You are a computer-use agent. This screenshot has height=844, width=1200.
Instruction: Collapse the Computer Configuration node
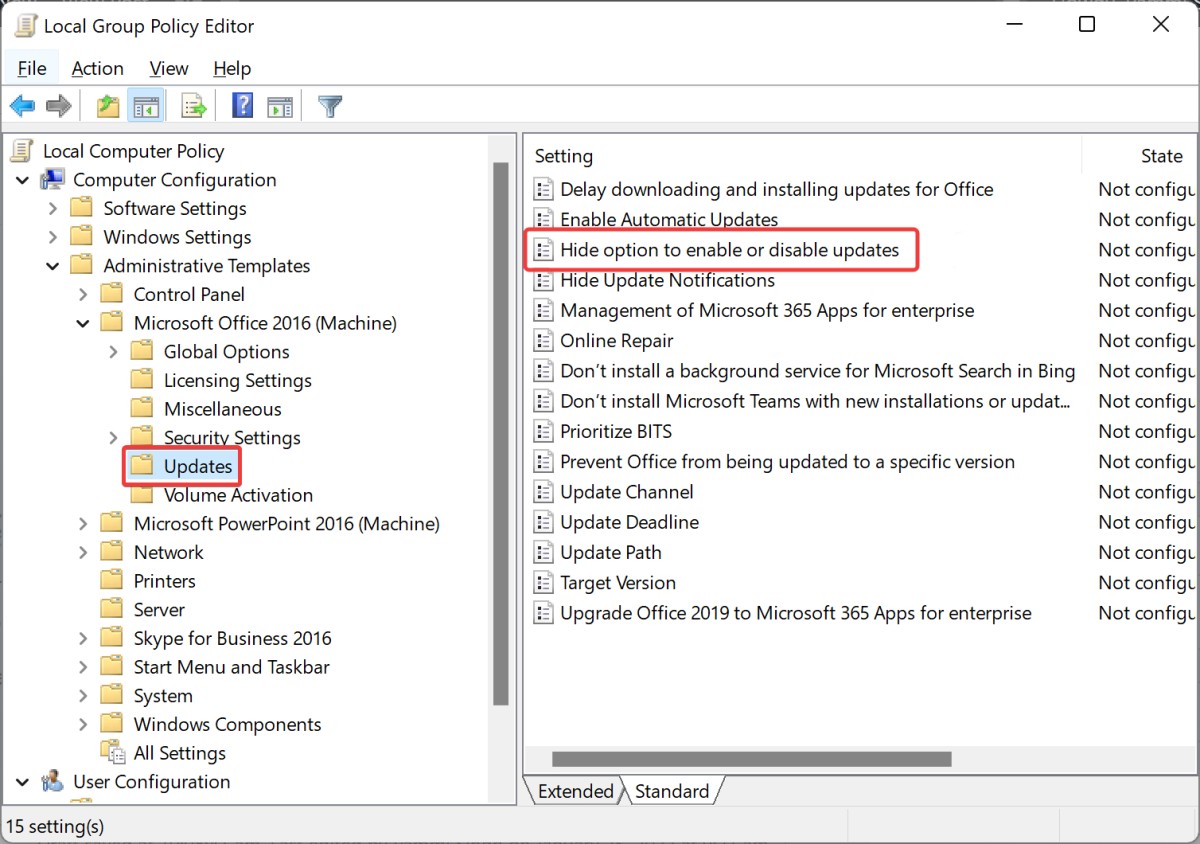pos(22,180)
